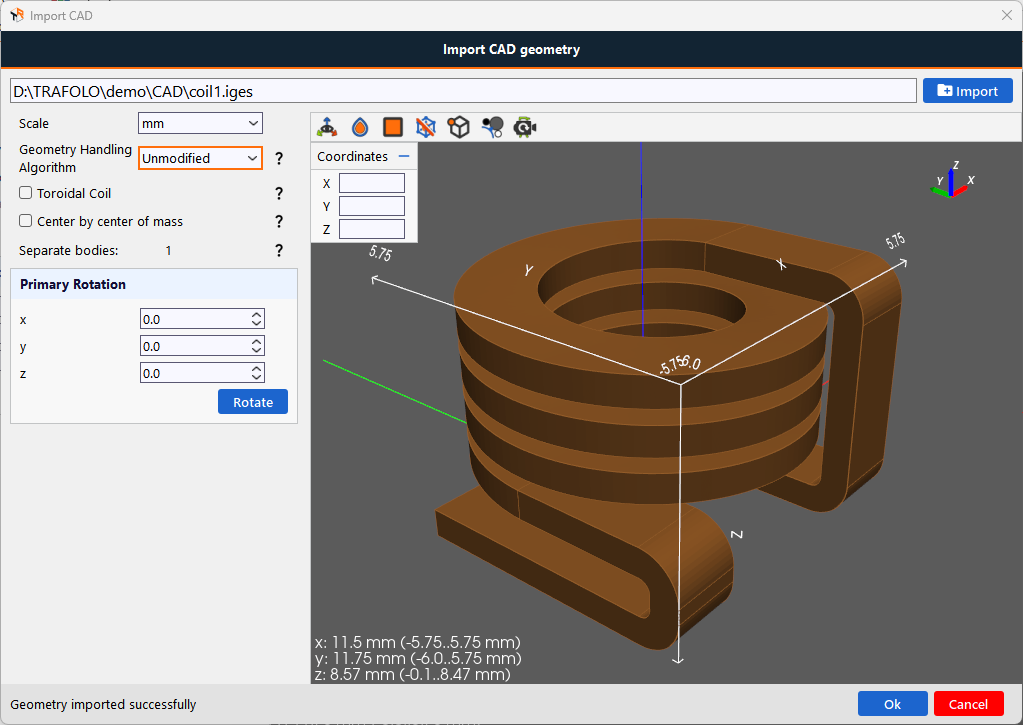Click the 'Separate bodies:' label

coord(69,251)
